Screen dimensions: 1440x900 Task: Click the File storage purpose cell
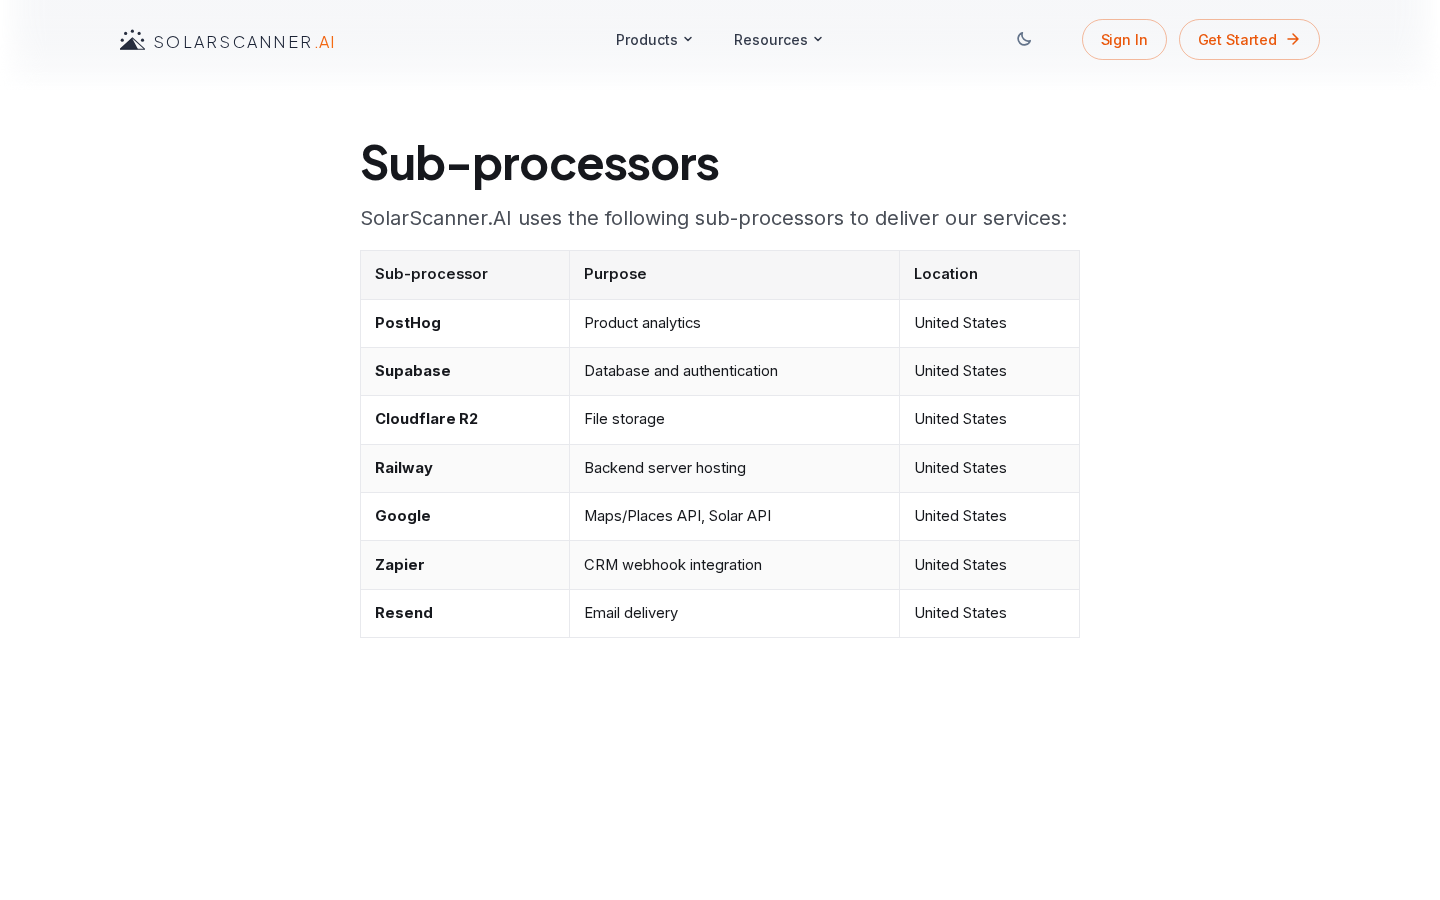(735, 419)
